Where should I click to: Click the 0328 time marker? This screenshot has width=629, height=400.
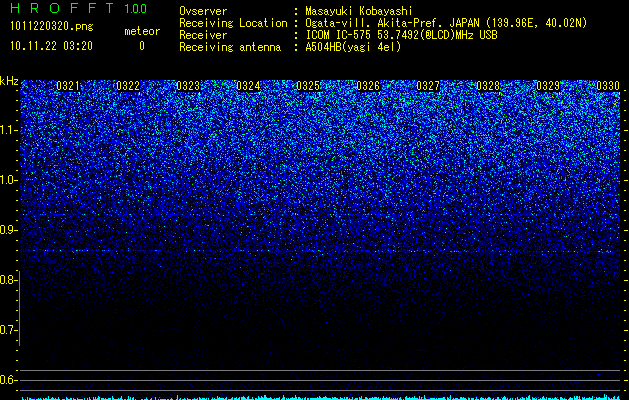[x=488, y=86]
